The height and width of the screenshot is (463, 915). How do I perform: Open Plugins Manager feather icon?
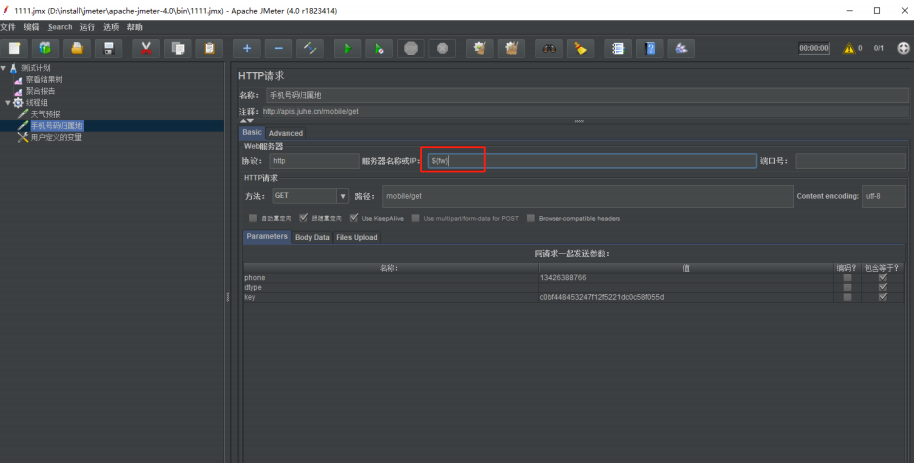(681, 48)
